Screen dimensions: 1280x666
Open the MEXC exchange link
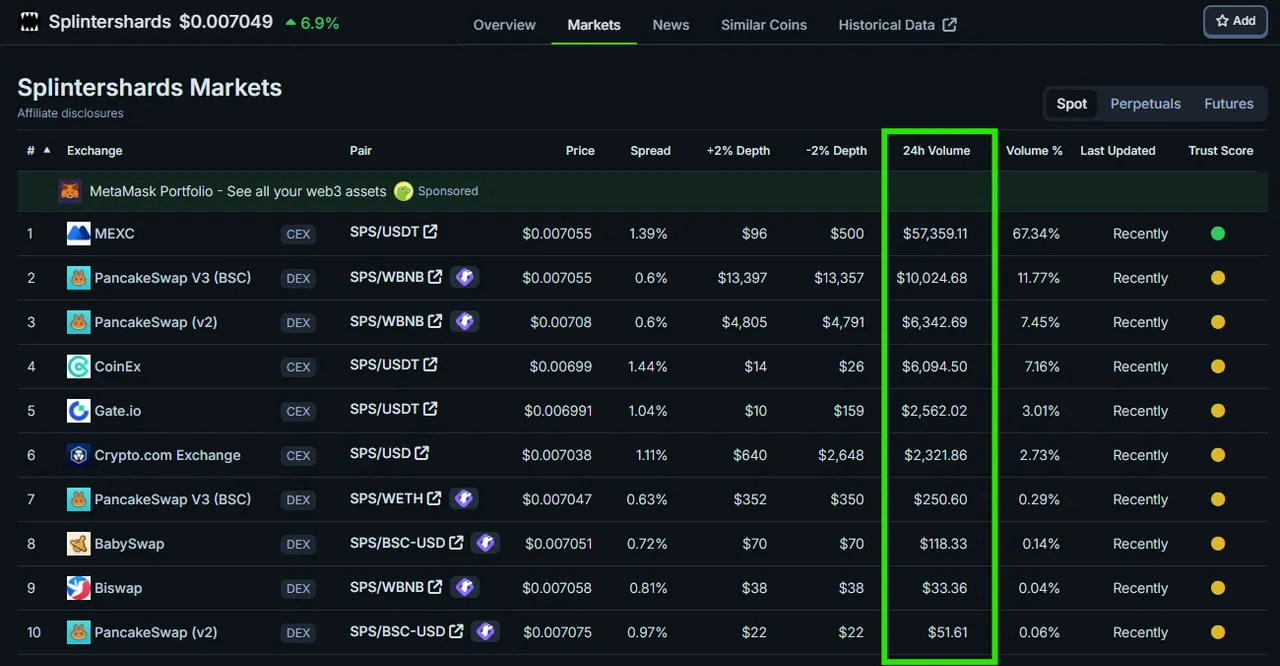[114, 234]
